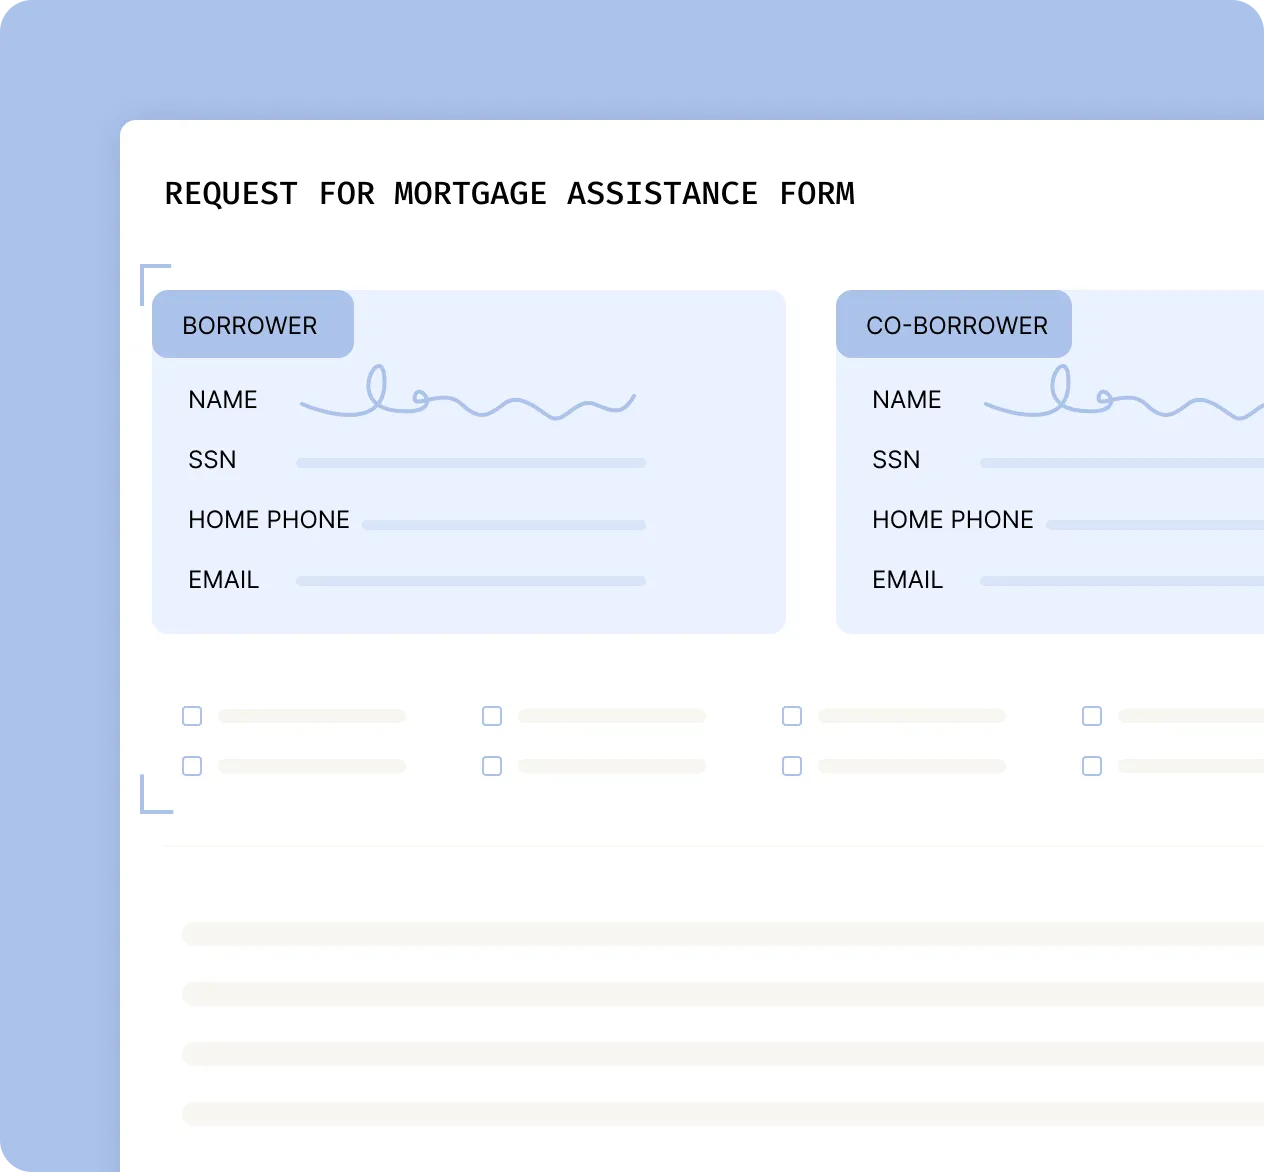Enable the third checkbox in the top row
The width and height of the screenshot is (1264, 1172).
click(792, 716)
